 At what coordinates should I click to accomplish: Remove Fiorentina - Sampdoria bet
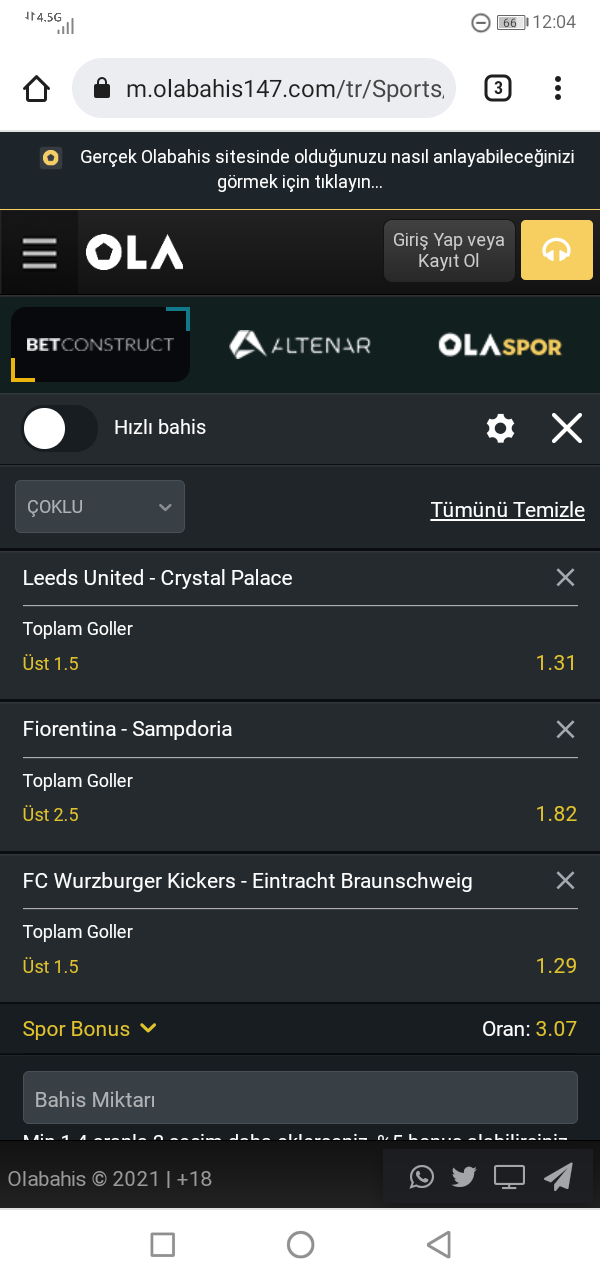(x=565, y=729)
